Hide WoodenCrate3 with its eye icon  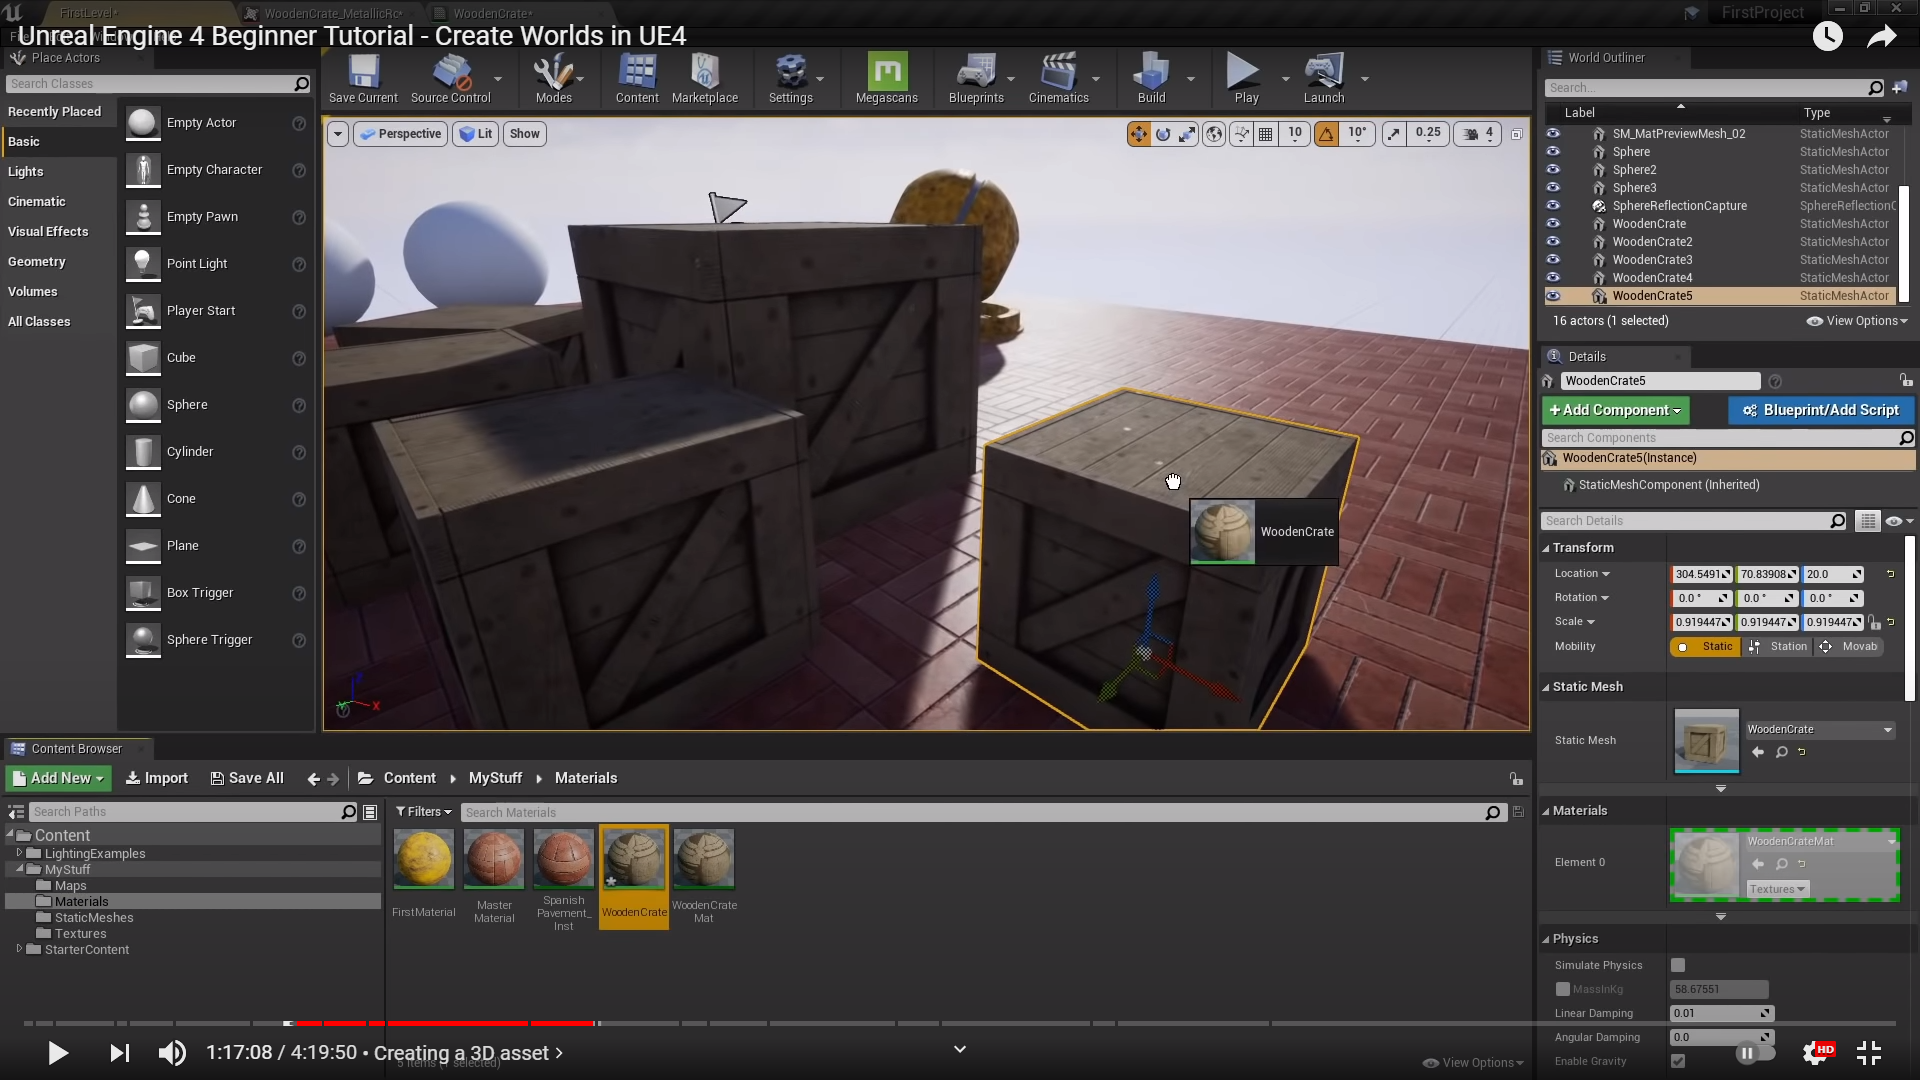point(1553,260)
